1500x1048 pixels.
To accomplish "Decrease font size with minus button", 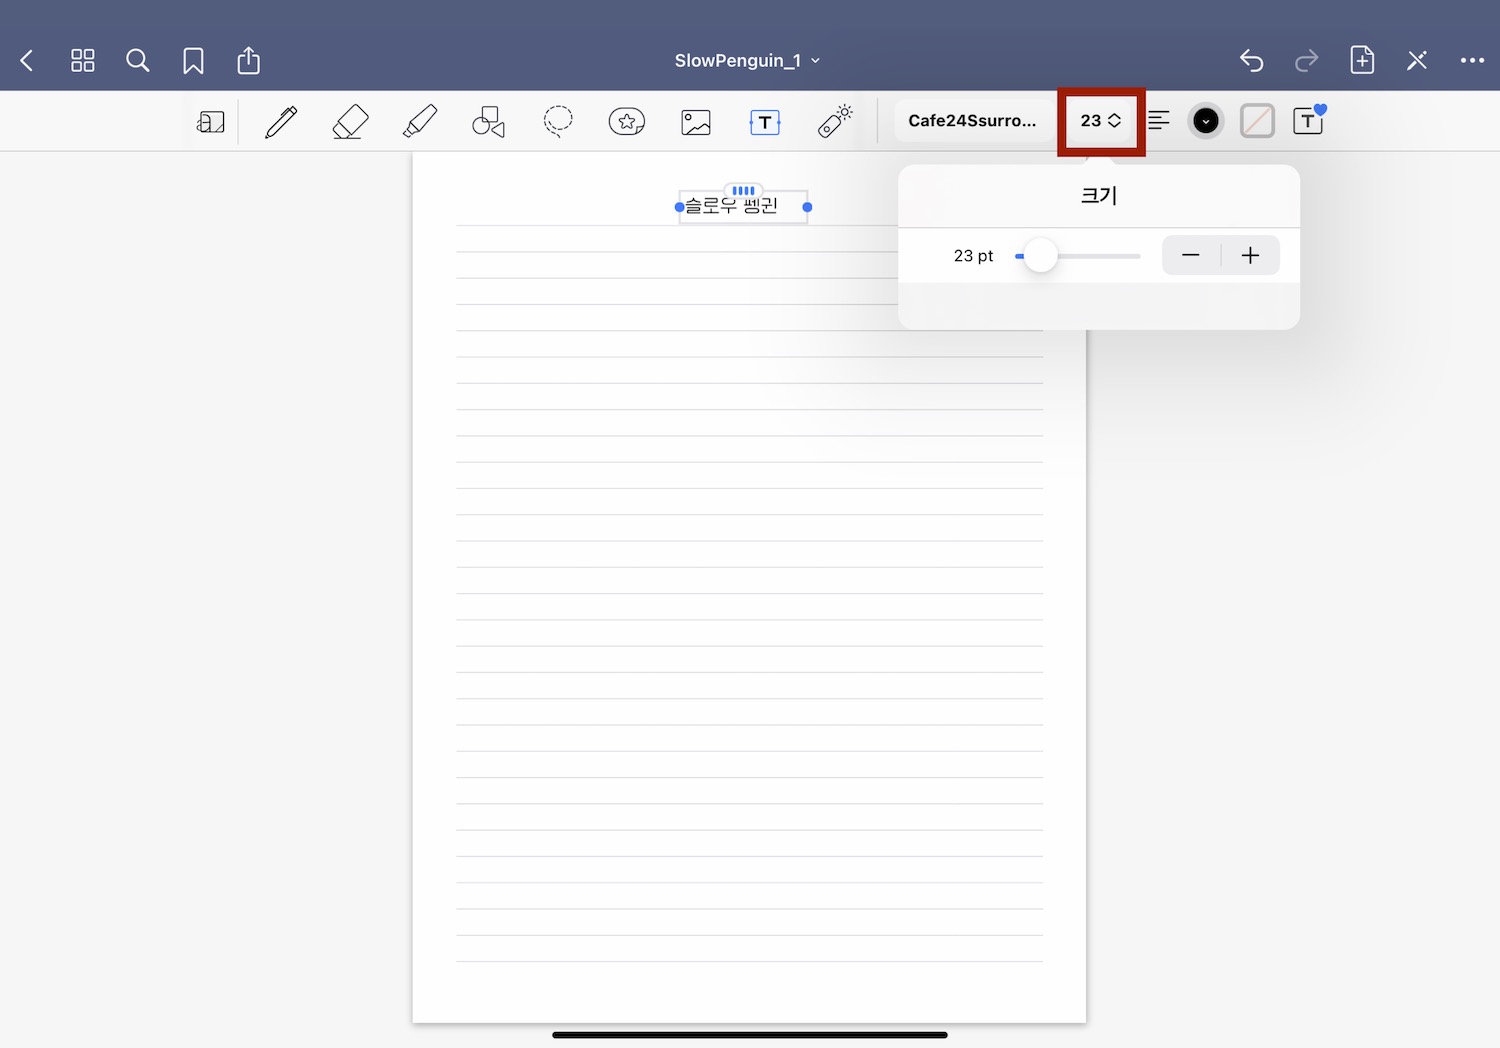I will tap(1191, 256).
